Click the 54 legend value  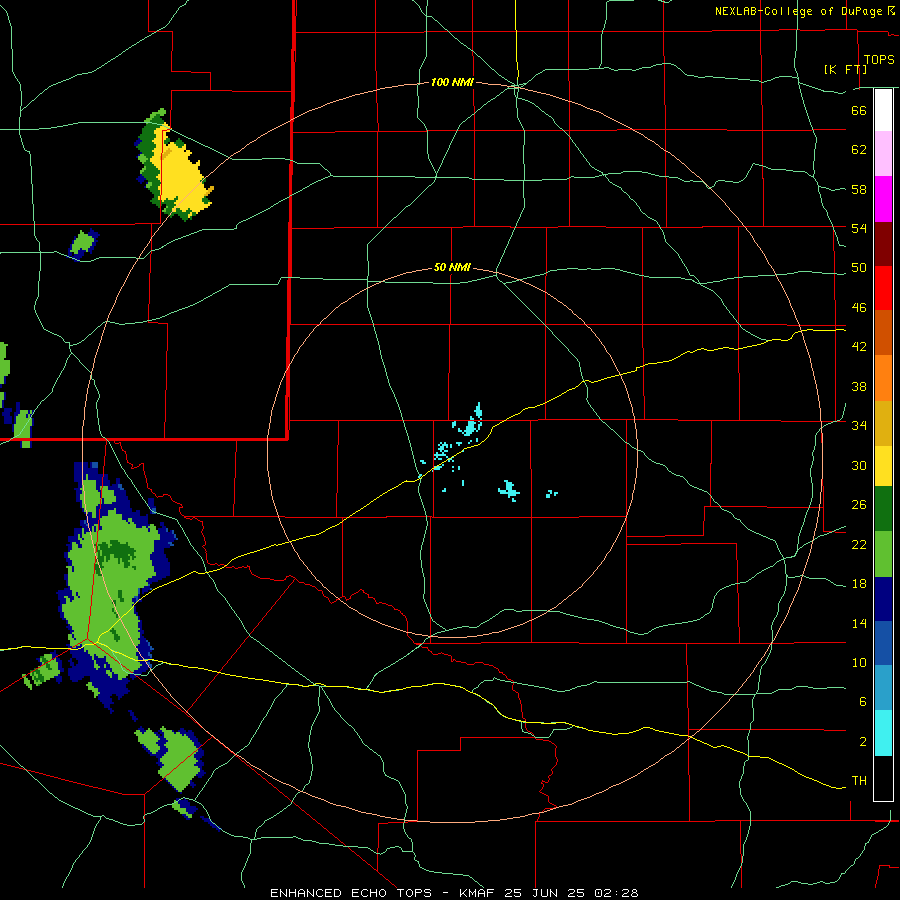click(x=859, y=228)
